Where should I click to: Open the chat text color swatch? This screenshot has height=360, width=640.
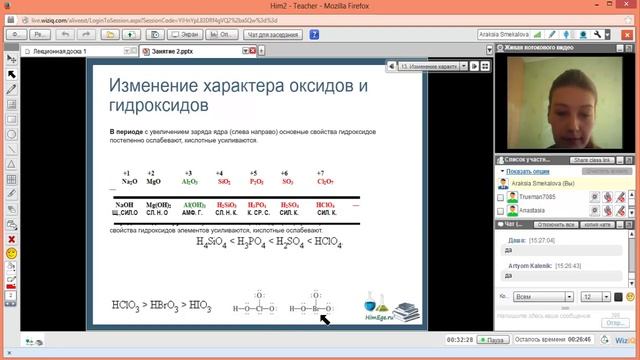pyautogui.click(x=618, y=297)
